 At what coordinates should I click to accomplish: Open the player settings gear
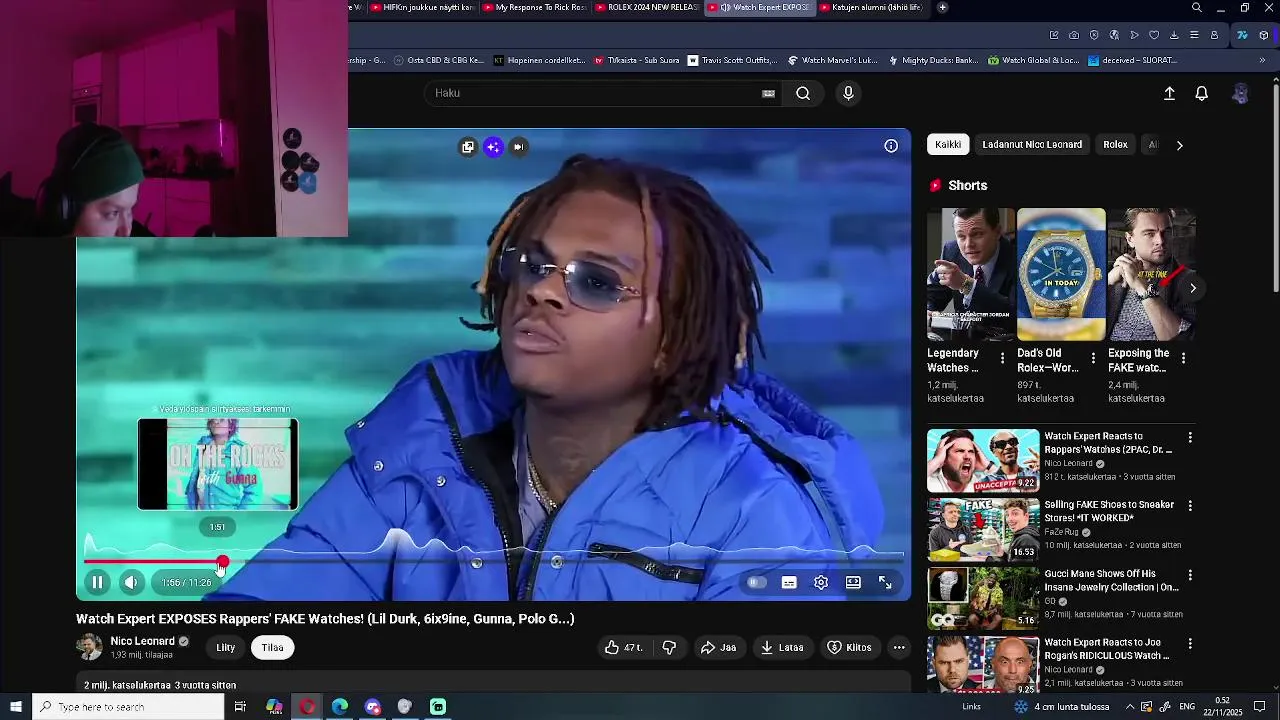821,582
